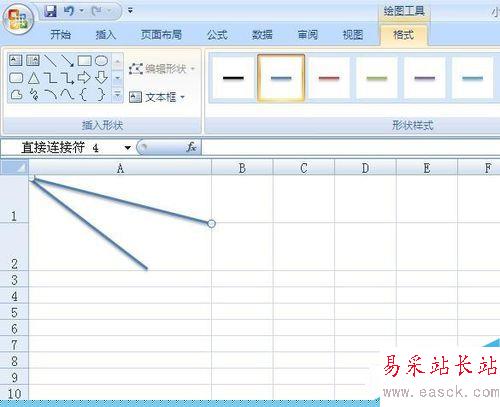Choose the arrow line shape
The width and height of the screenshot is (500, 407).
(x=67, y=61)
